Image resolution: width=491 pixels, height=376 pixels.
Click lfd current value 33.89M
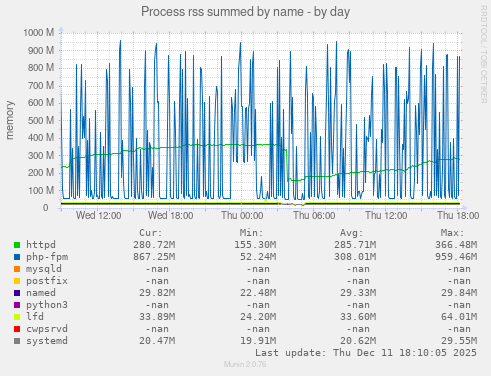coord(157,317)
